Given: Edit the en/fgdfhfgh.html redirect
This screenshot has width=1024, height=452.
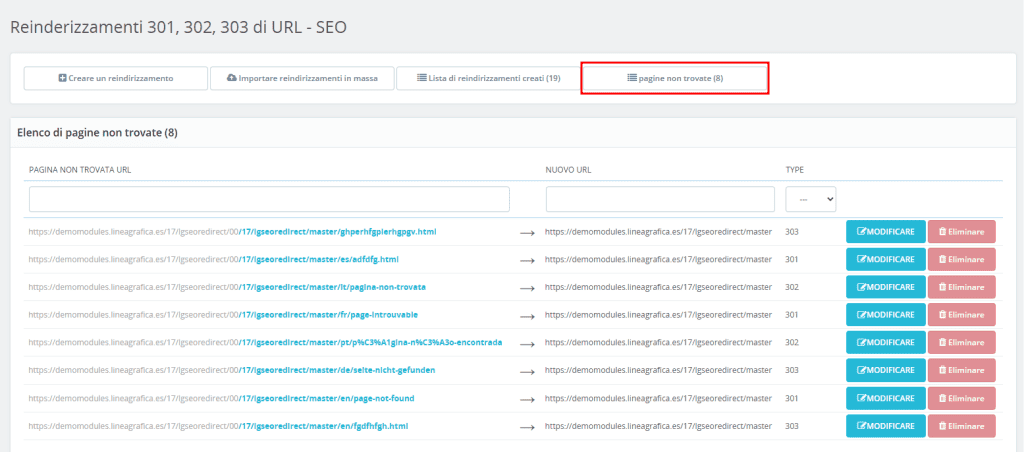Looking at the screenshot, I should (886, 426).
